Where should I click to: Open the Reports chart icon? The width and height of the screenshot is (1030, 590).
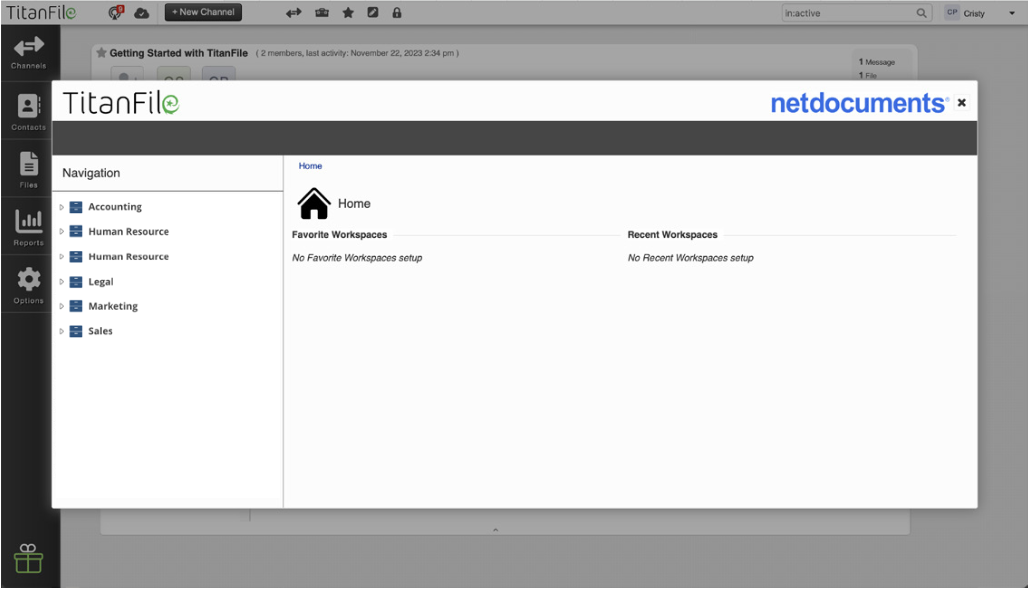point(28,227)
